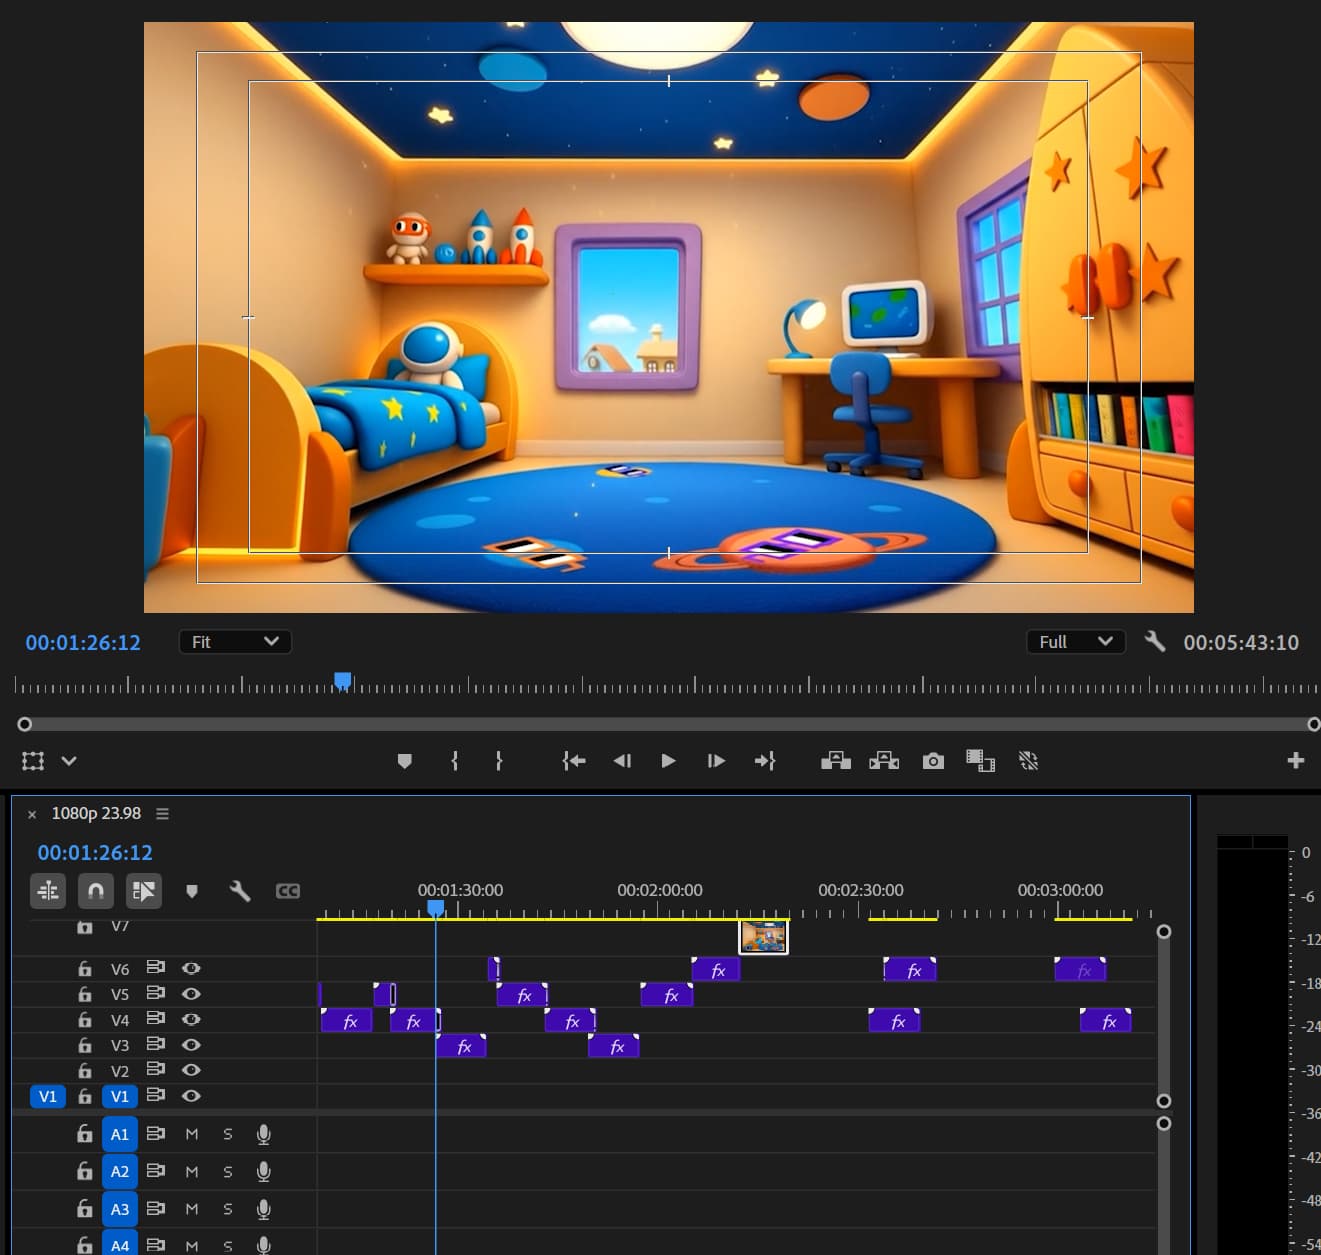Image resolution: width=1321 pixels, height=1255 pixels.
Task: Toggle the timeline captions CC button
Action: pyautogui.click(x=288, y=890)
